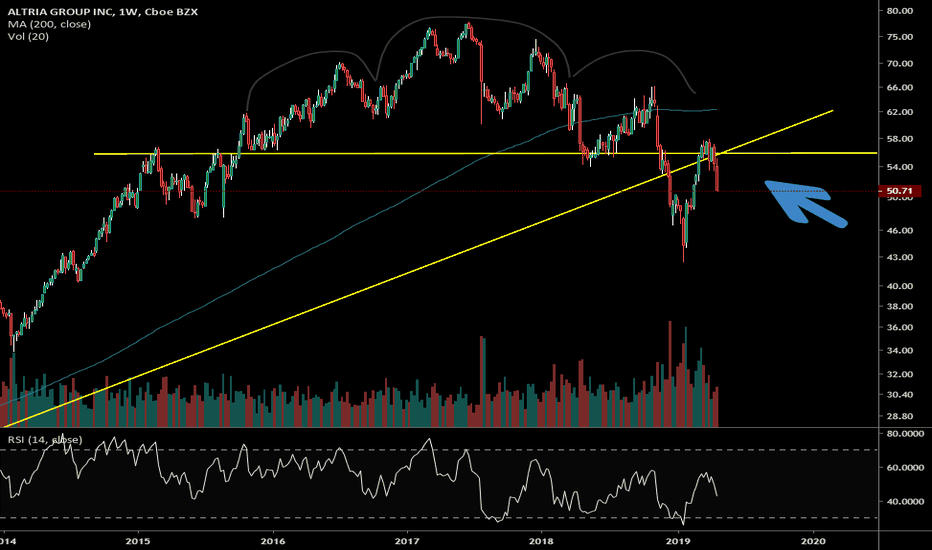
Task: Click the 28.80 price axis label
Action: tap(899, 416)
